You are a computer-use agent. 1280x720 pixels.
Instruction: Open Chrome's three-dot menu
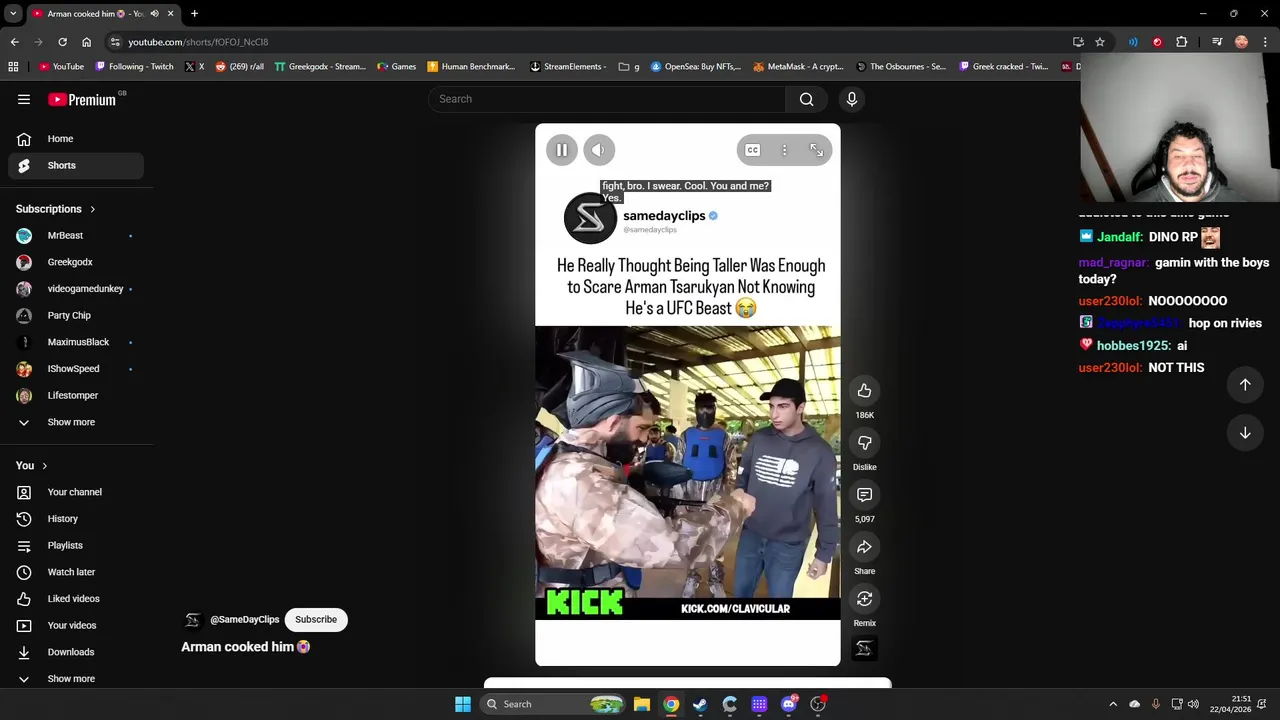(1266, 42)
